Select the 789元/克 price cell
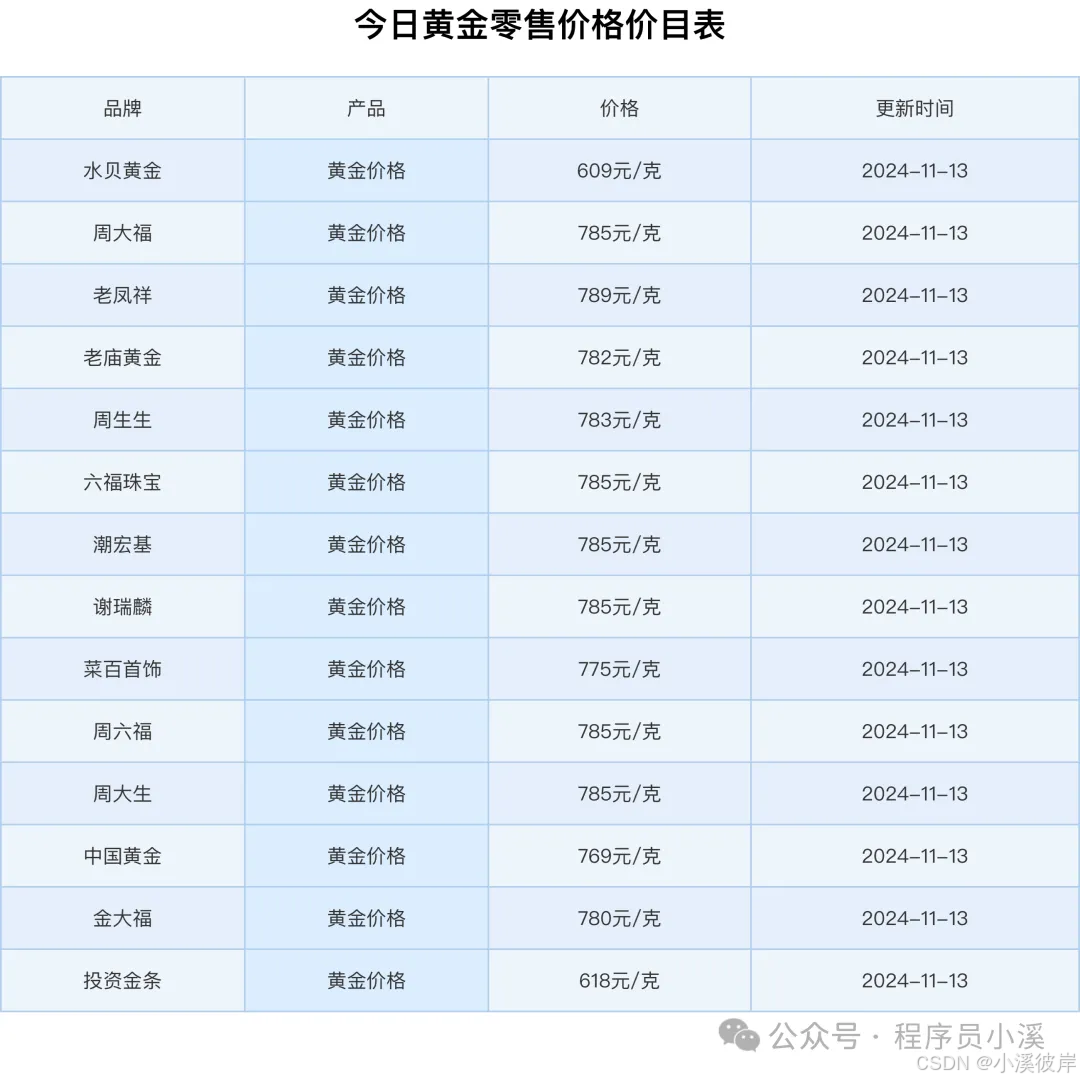 click(619, 295)
